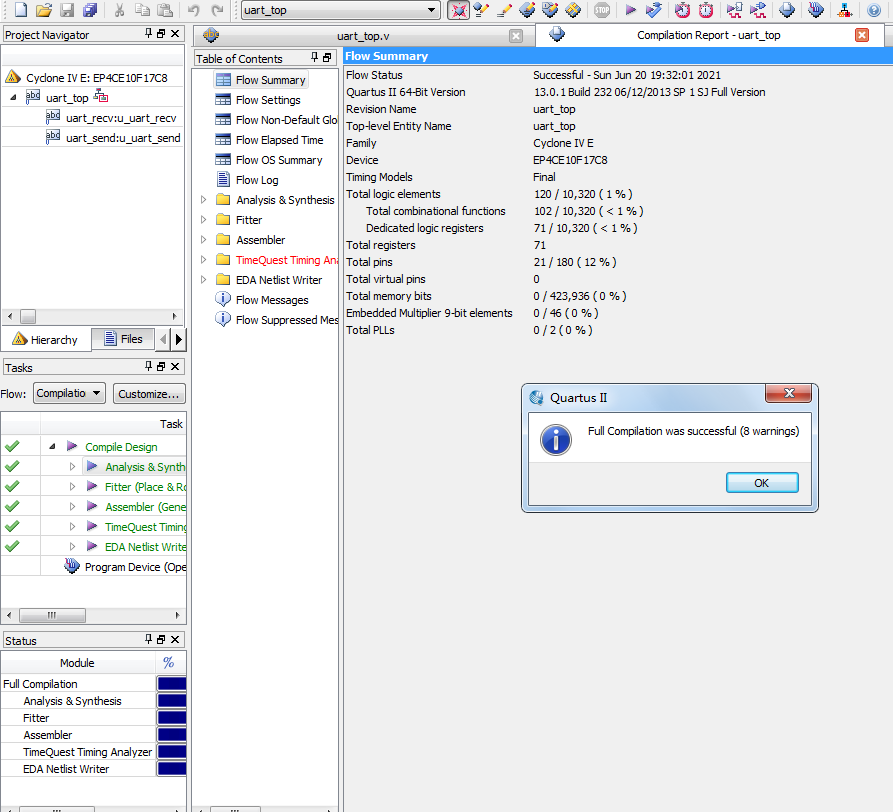Toggle the pin on Table of Contents

click(x=314, y=58)
